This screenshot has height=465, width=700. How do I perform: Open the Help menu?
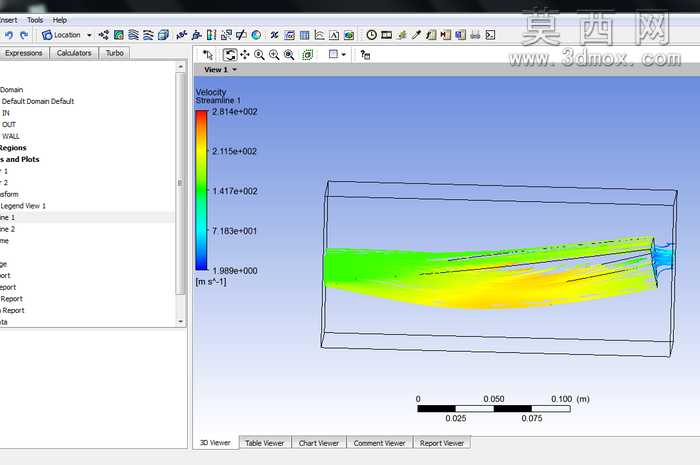point(59,20)
